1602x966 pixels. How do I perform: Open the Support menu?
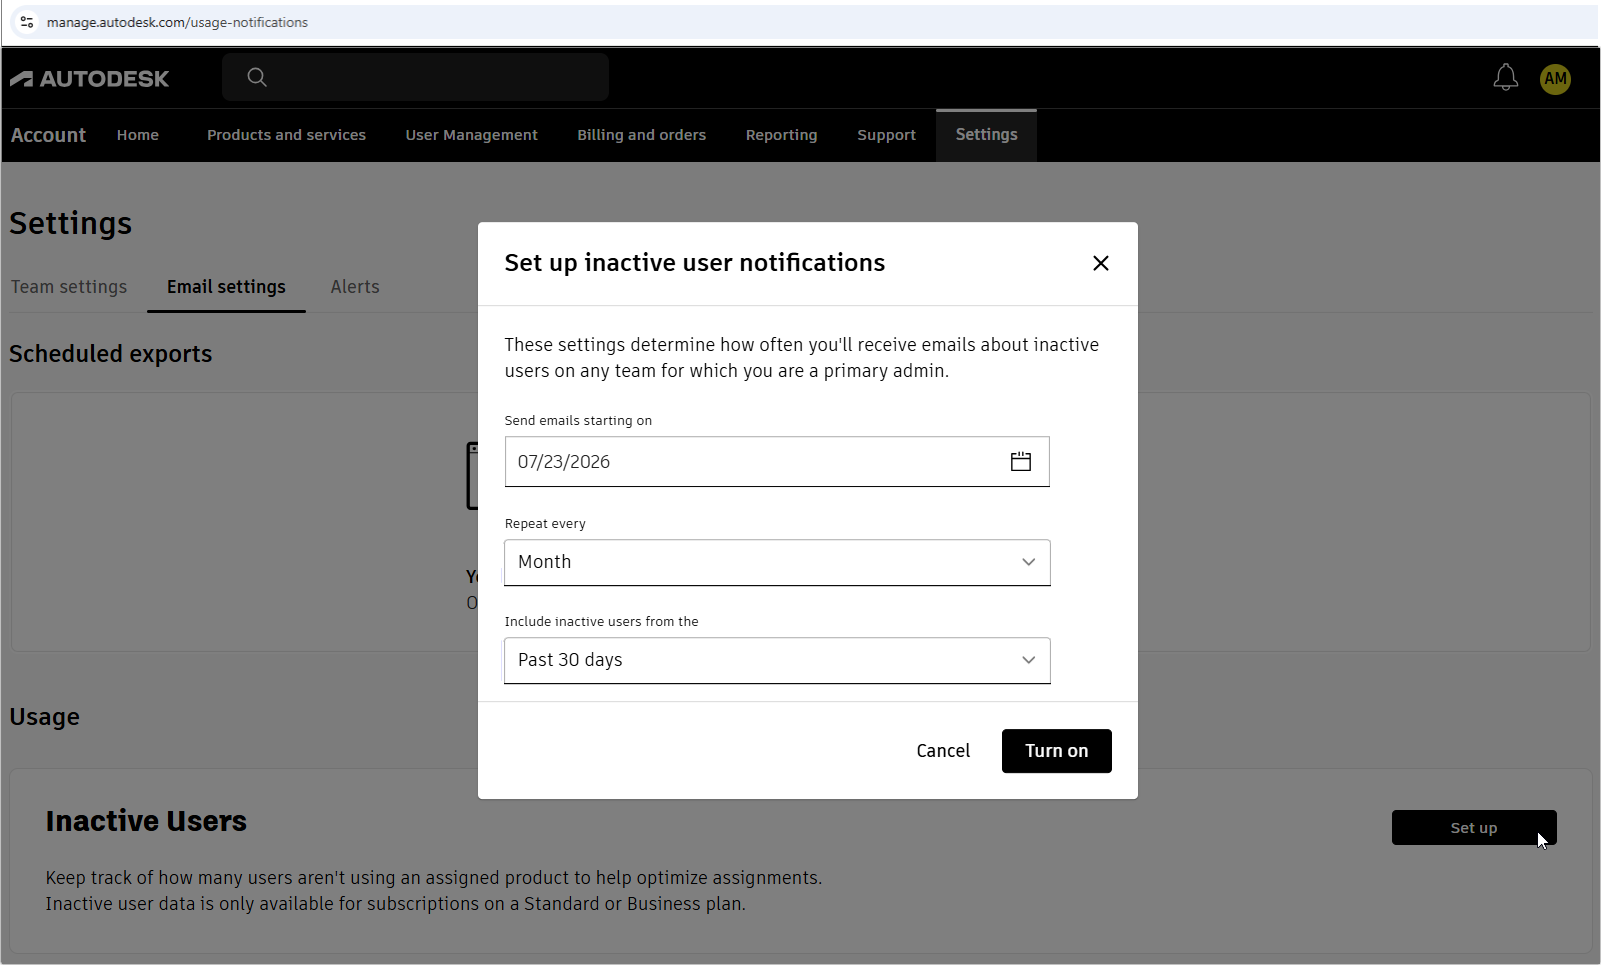click(x=886, y=135)
